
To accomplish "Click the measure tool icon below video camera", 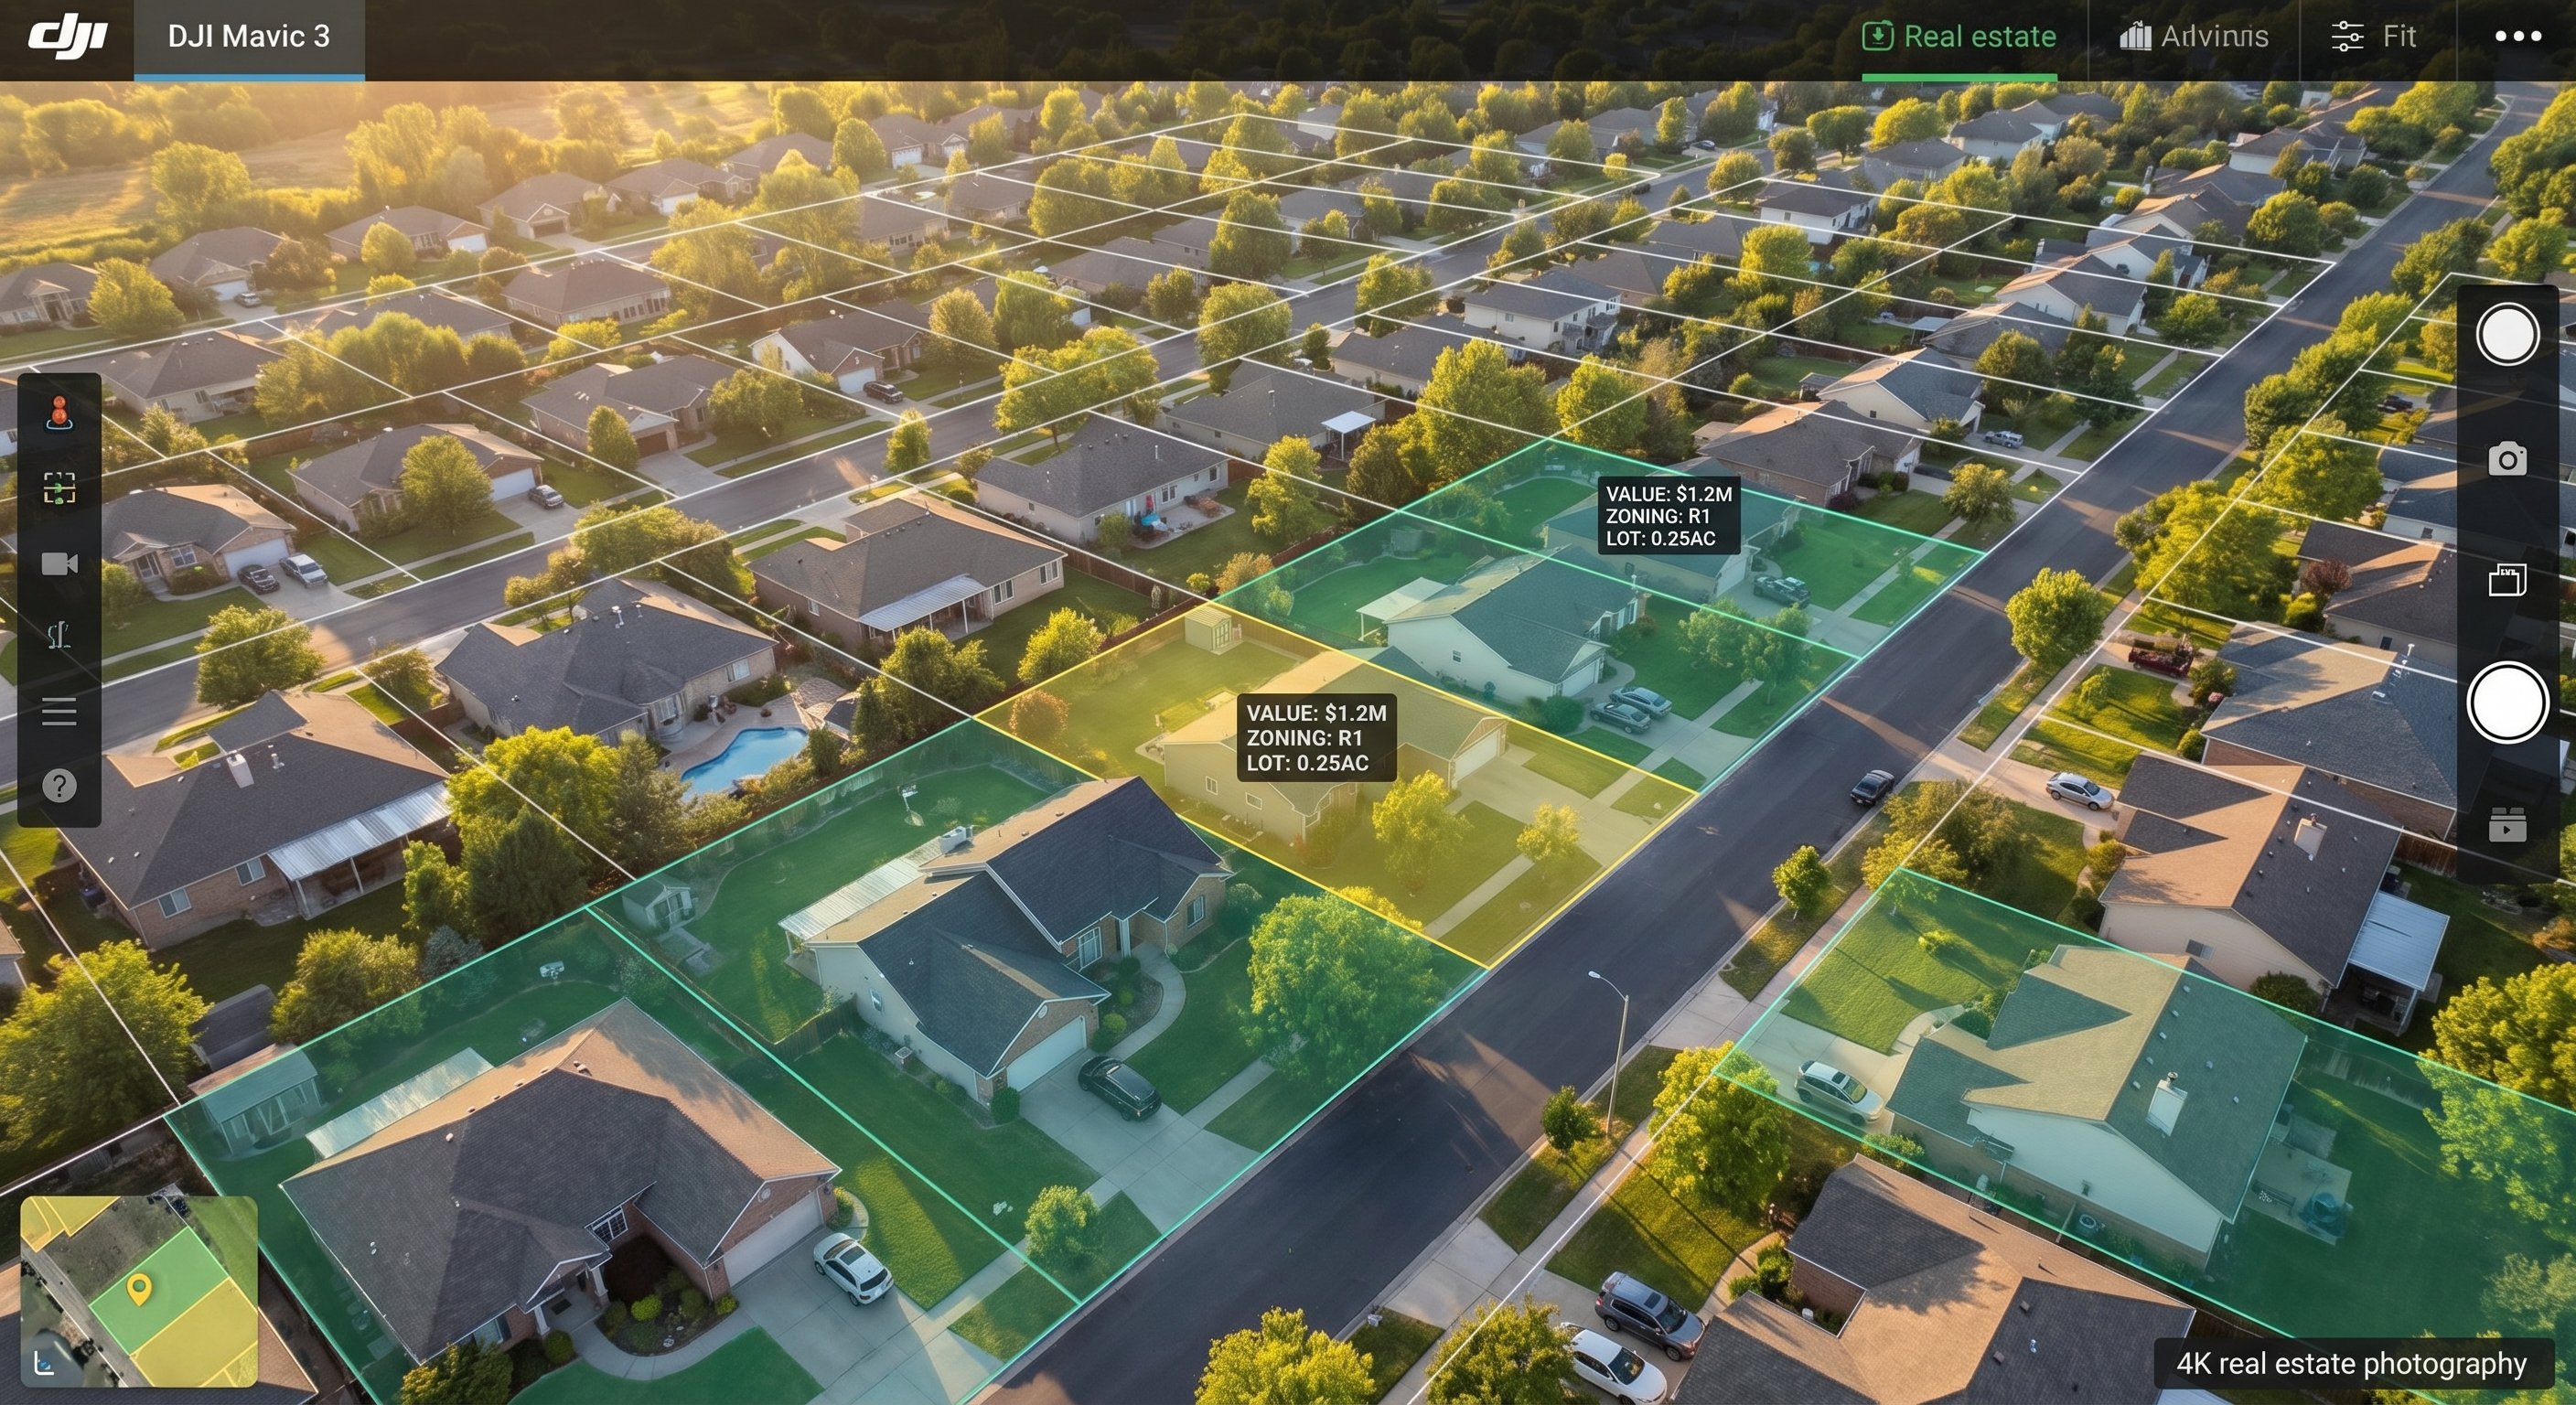I will 59,634.
